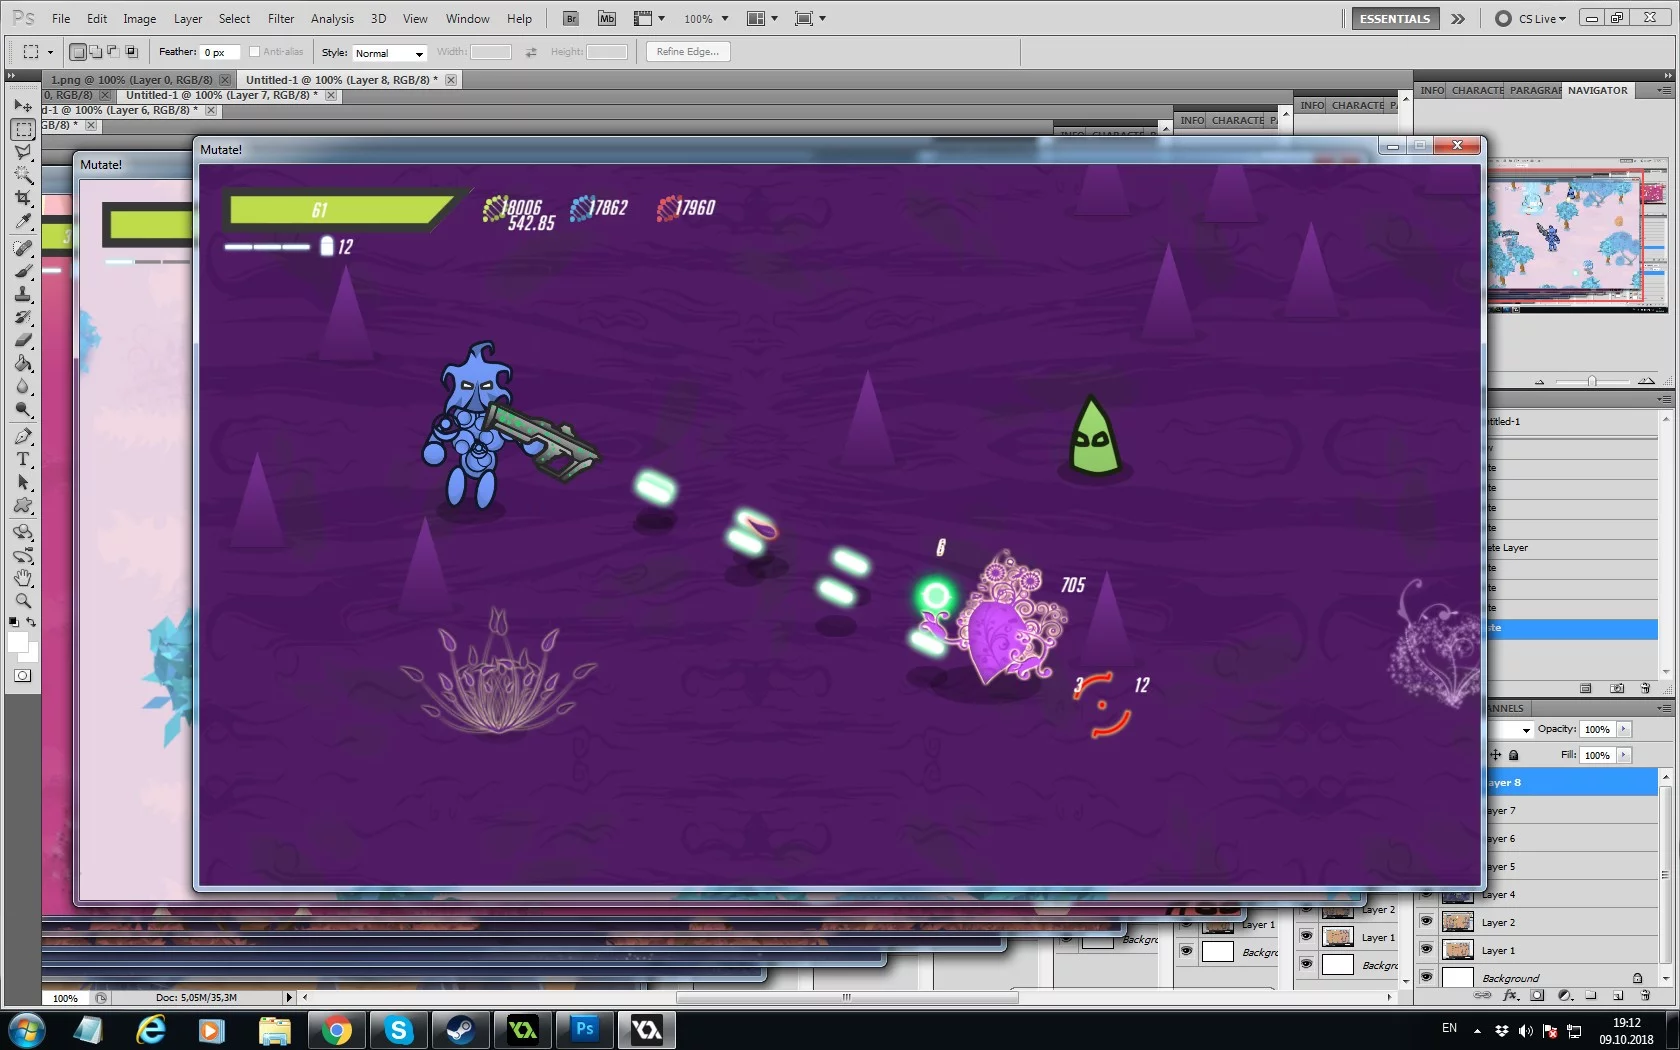Switch to the 1.png document tab
This screenshot has width=1680, height=1050.
tap(132, 80)
